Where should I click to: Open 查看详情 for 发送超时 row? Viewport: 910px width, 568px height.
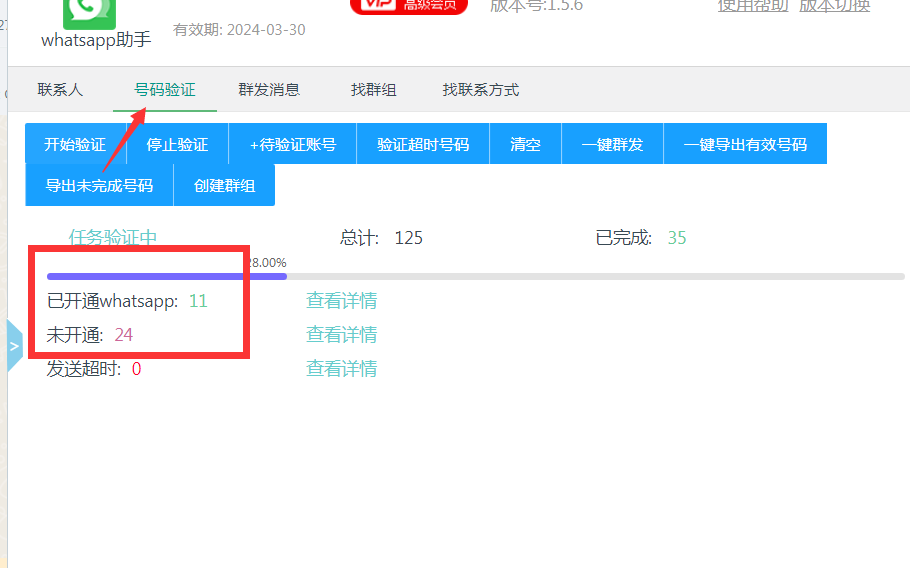(x=341, y=368)
